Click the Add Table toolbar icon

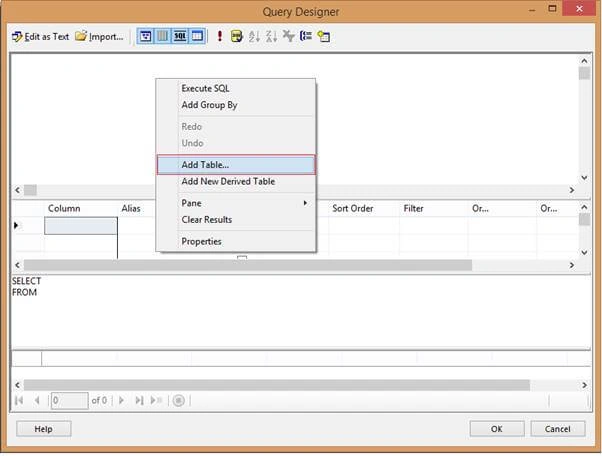tap(324, 36)
